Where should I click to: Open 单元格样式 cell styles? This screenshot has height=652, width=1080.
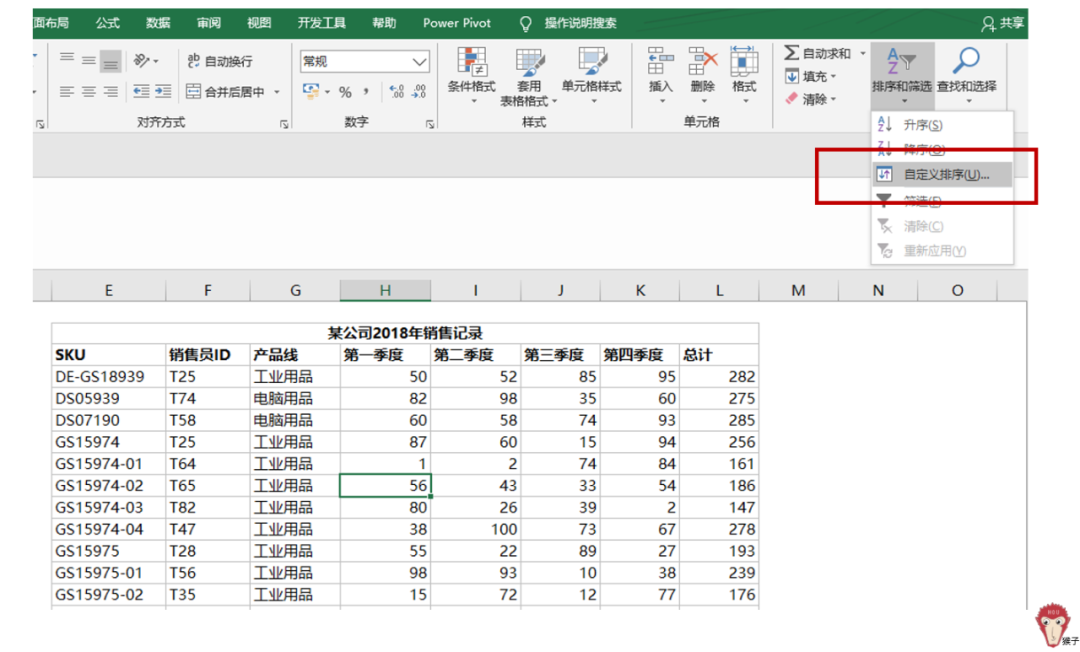pos(592,75)
